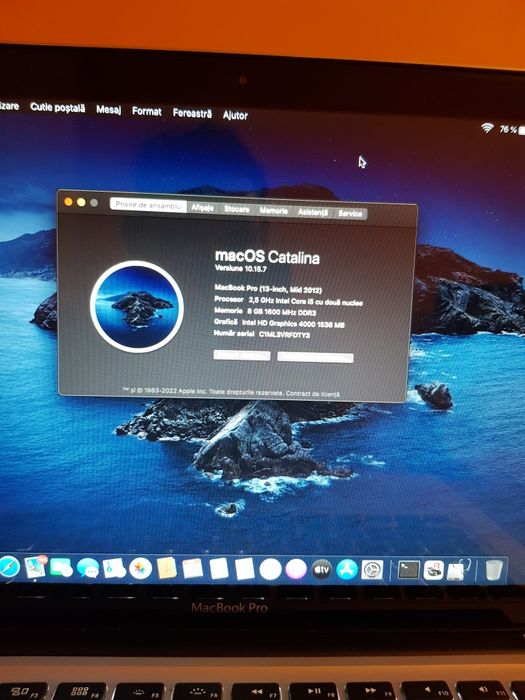The image size is (525, 700).
Task: Launch the Photos app from dock
Action: point(140,569)
